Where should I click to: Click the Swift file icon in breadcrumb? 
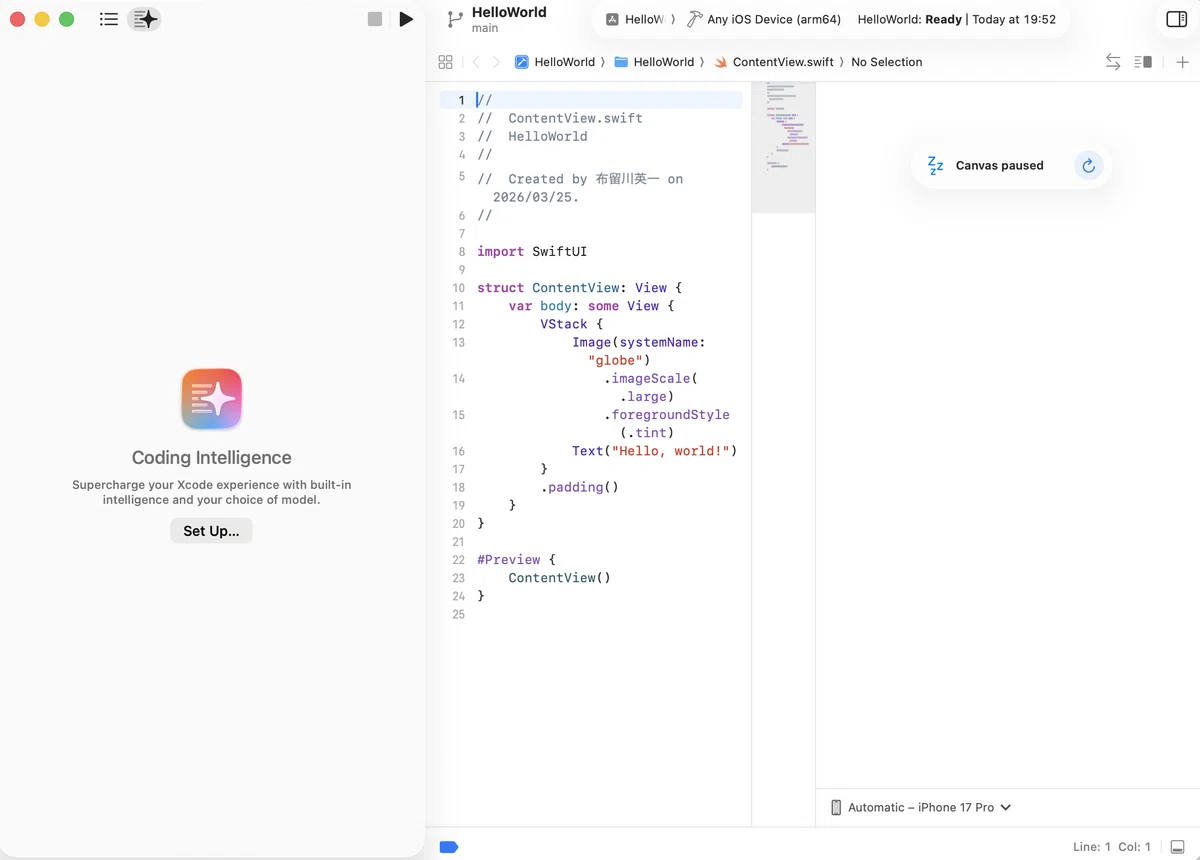coord(720,62)
